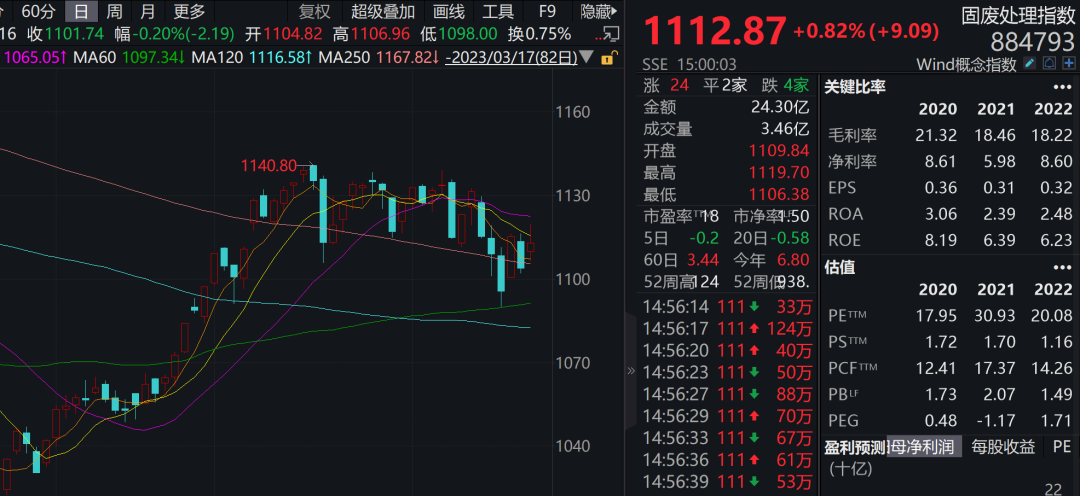Select the 周 weekly chart period
The height and width of the screenshot is (496, 1080).
coord(115,12)
